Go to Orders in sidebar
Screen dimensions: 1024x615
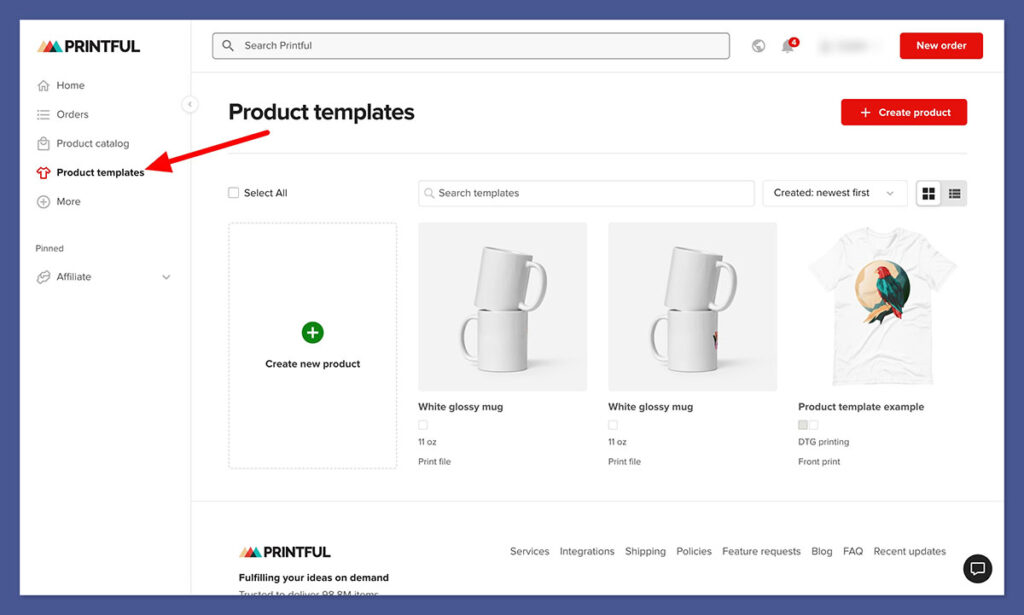click(x=72, y=114)
